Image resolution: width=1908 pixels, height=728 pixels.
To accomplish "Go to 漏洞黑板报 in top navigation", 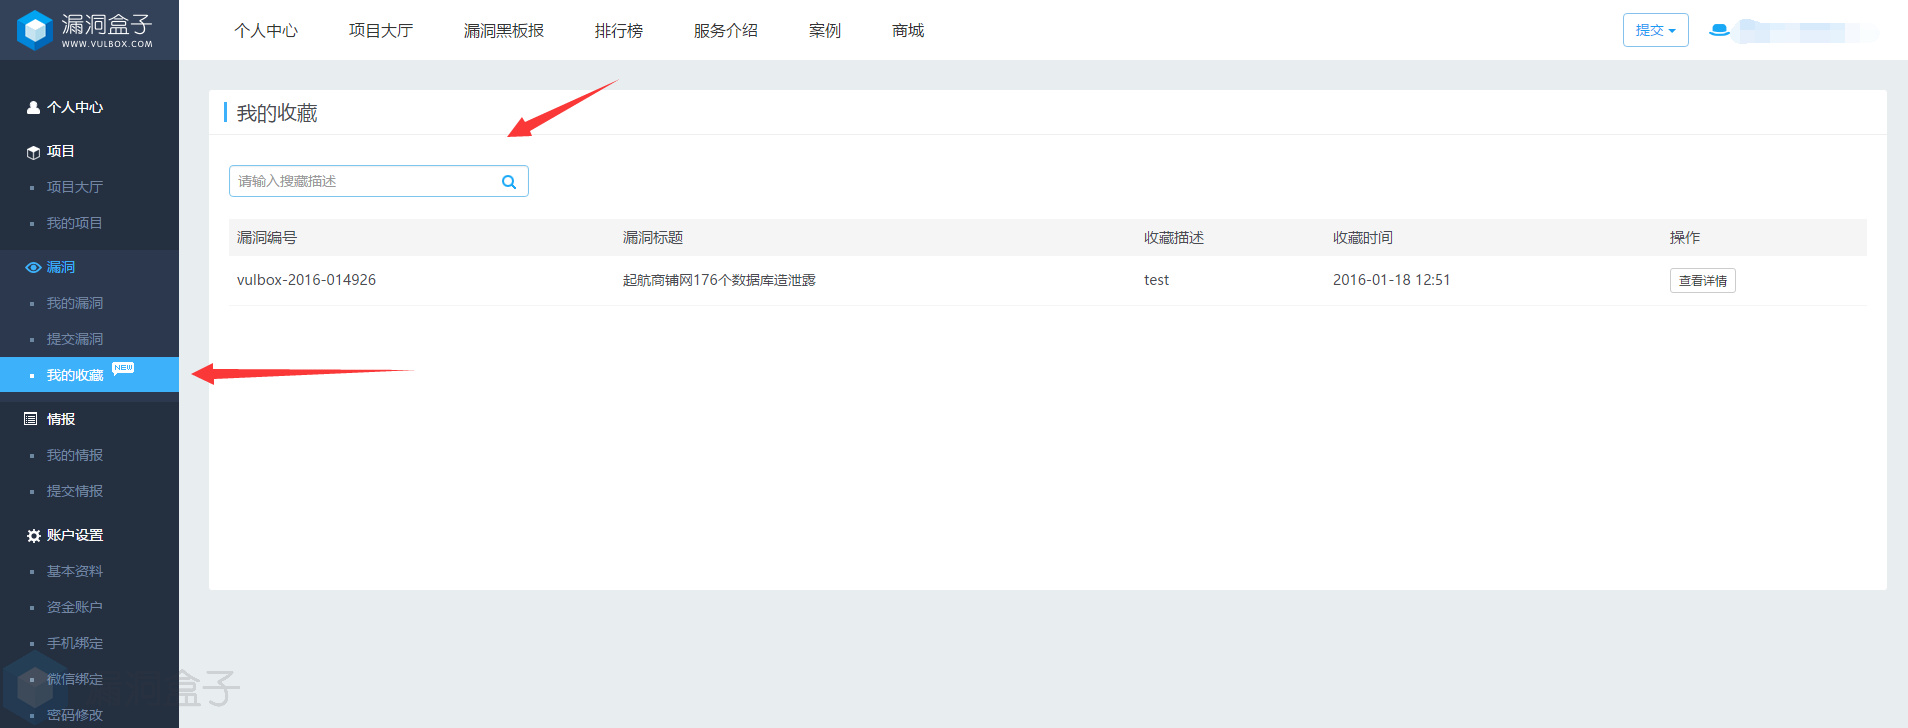I will (503, 31).
